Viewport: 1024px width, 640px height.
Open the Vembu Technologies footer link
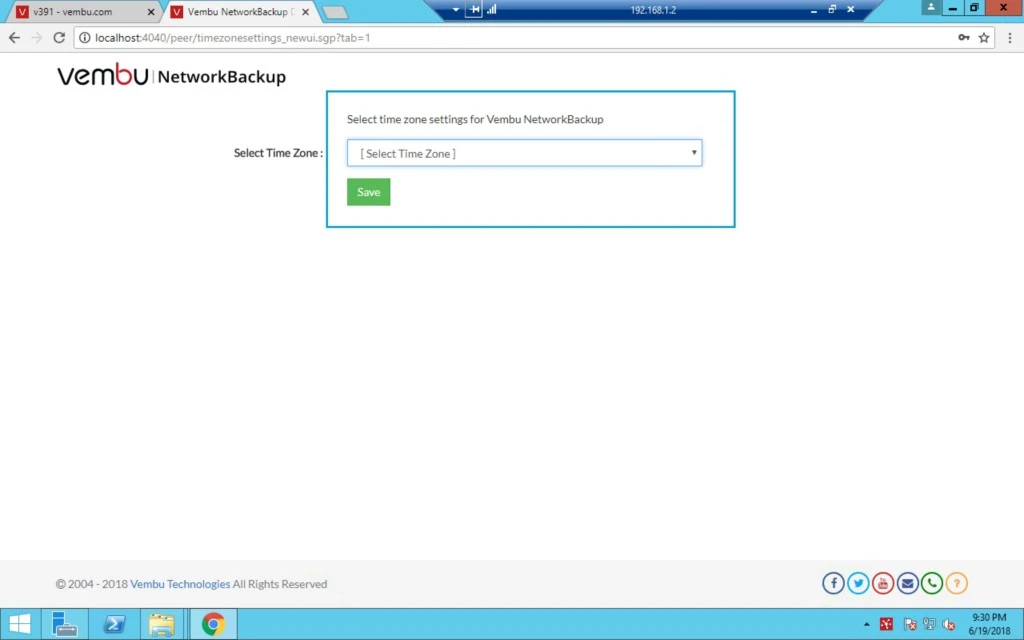click(x=180, y=584)
